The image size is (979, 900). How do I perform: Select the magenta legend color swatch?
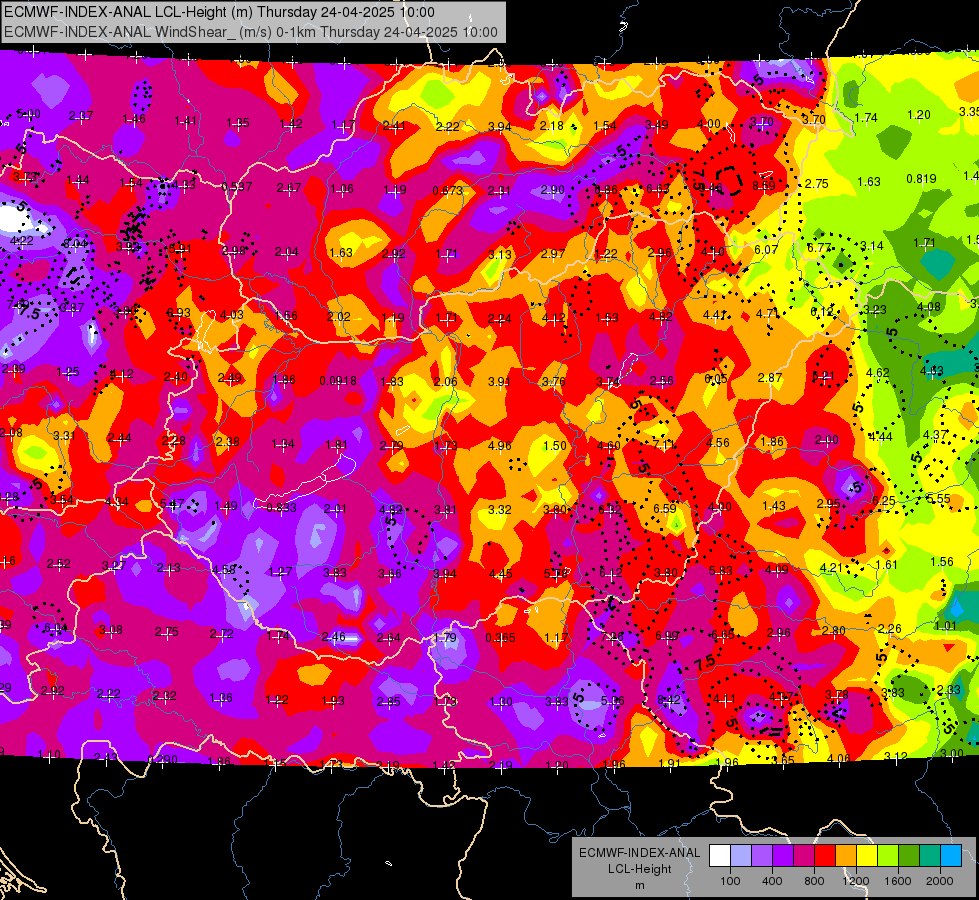tap(804, 856)
